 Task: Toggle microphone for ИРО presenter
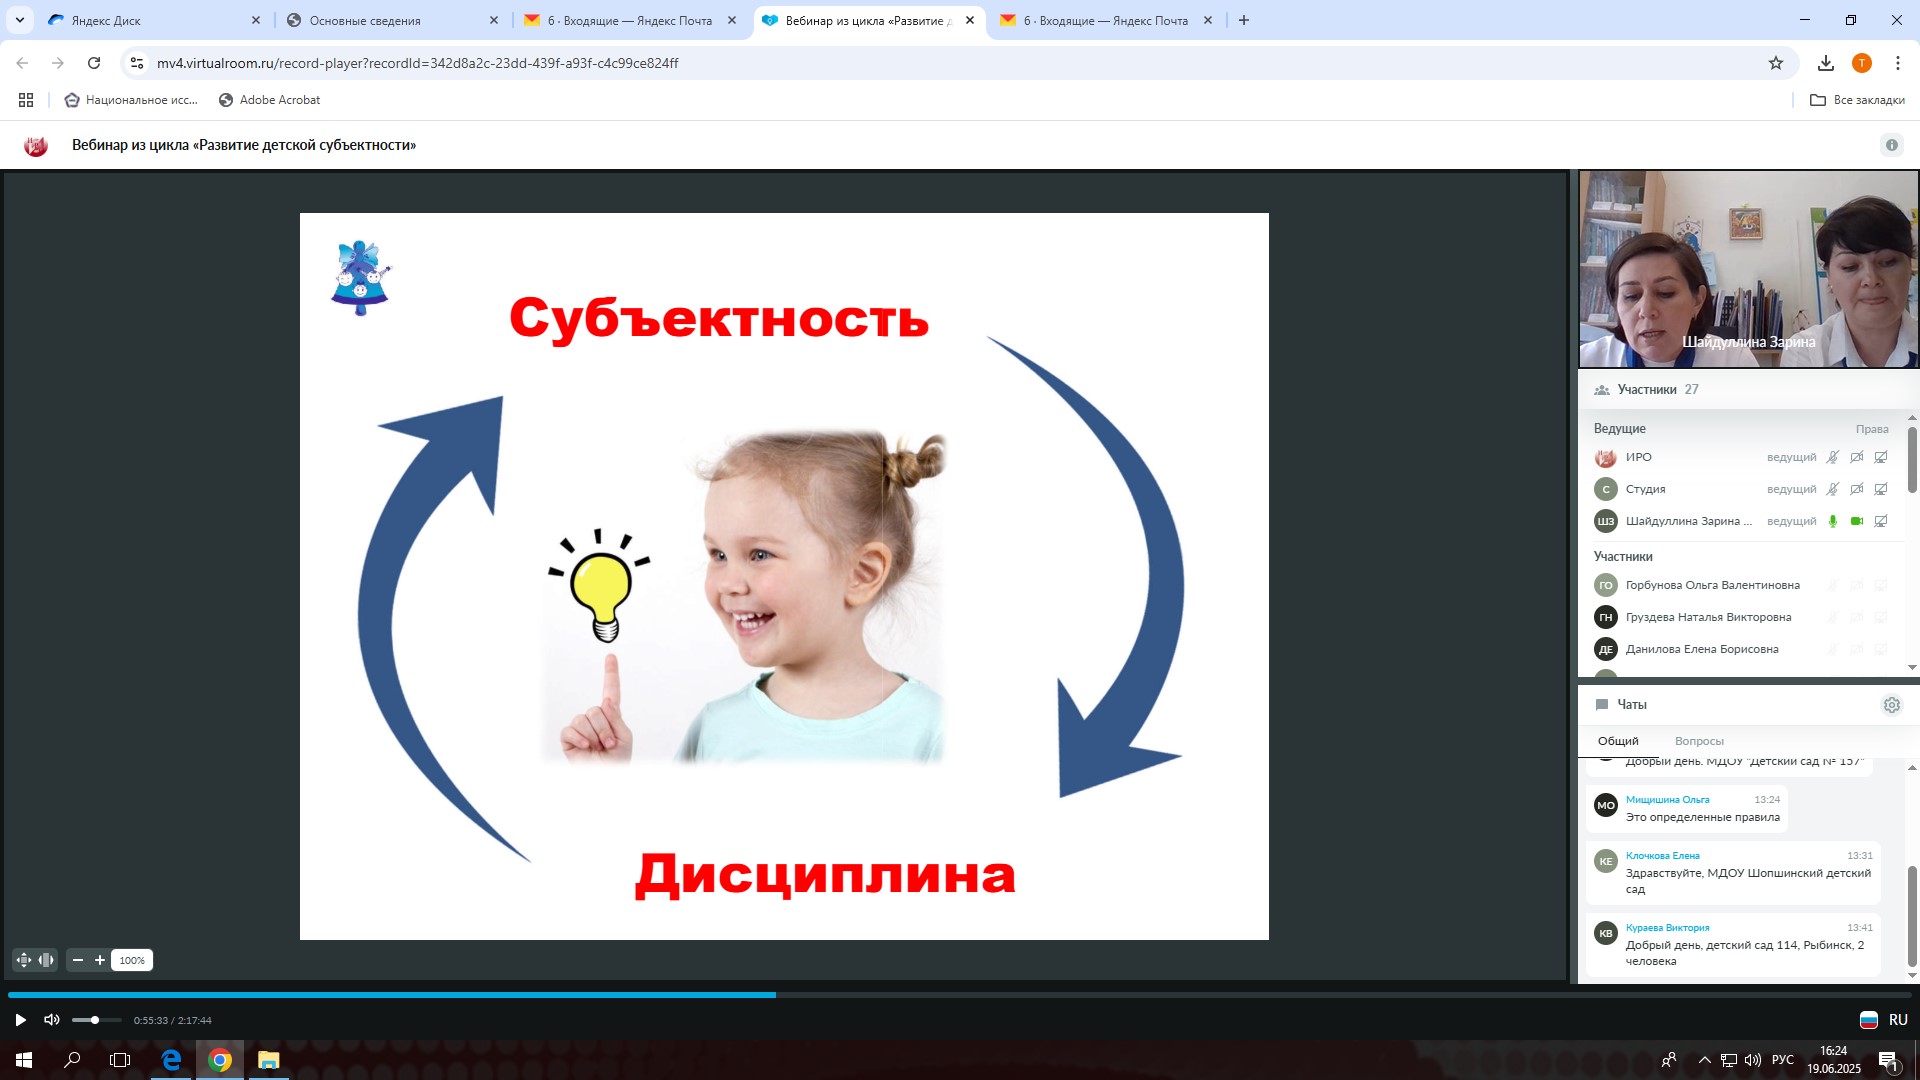[1832, 457]
